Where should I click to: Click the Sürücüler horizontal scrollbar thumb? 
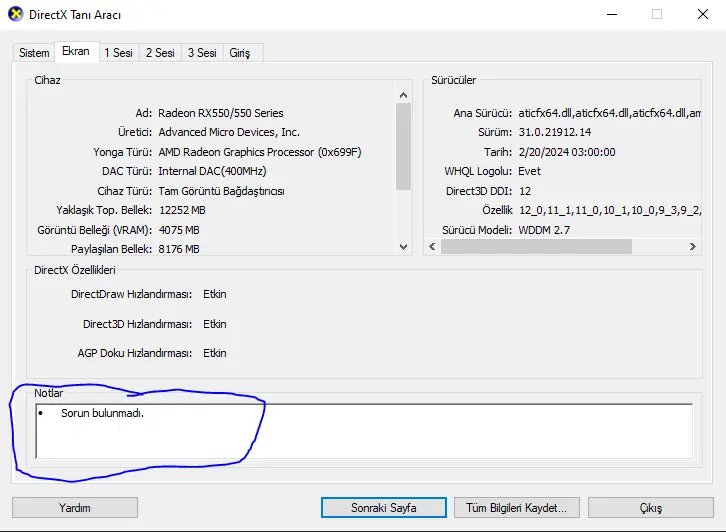[x=536, y=247]
